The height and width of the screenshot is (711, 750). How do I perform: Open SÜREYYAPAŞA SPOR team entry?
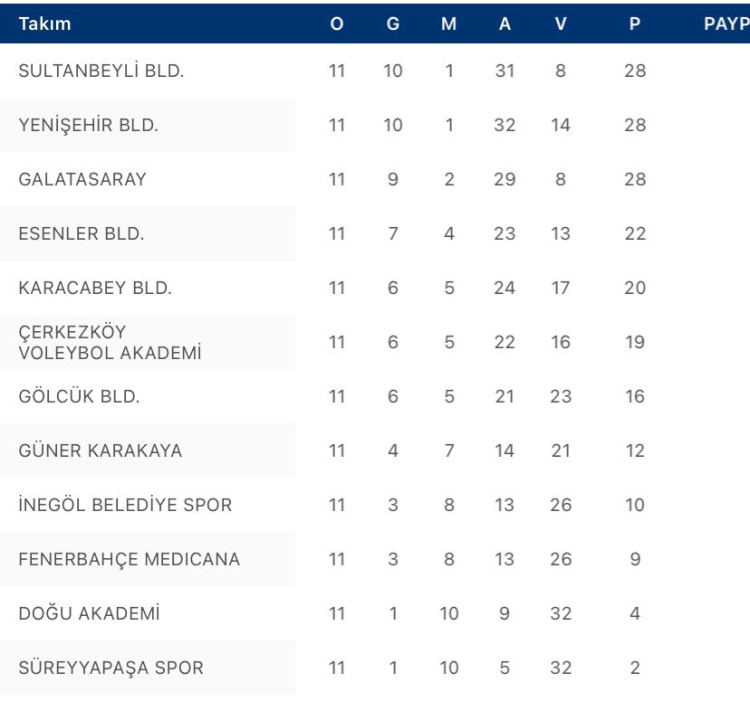(x=111, y=667)
